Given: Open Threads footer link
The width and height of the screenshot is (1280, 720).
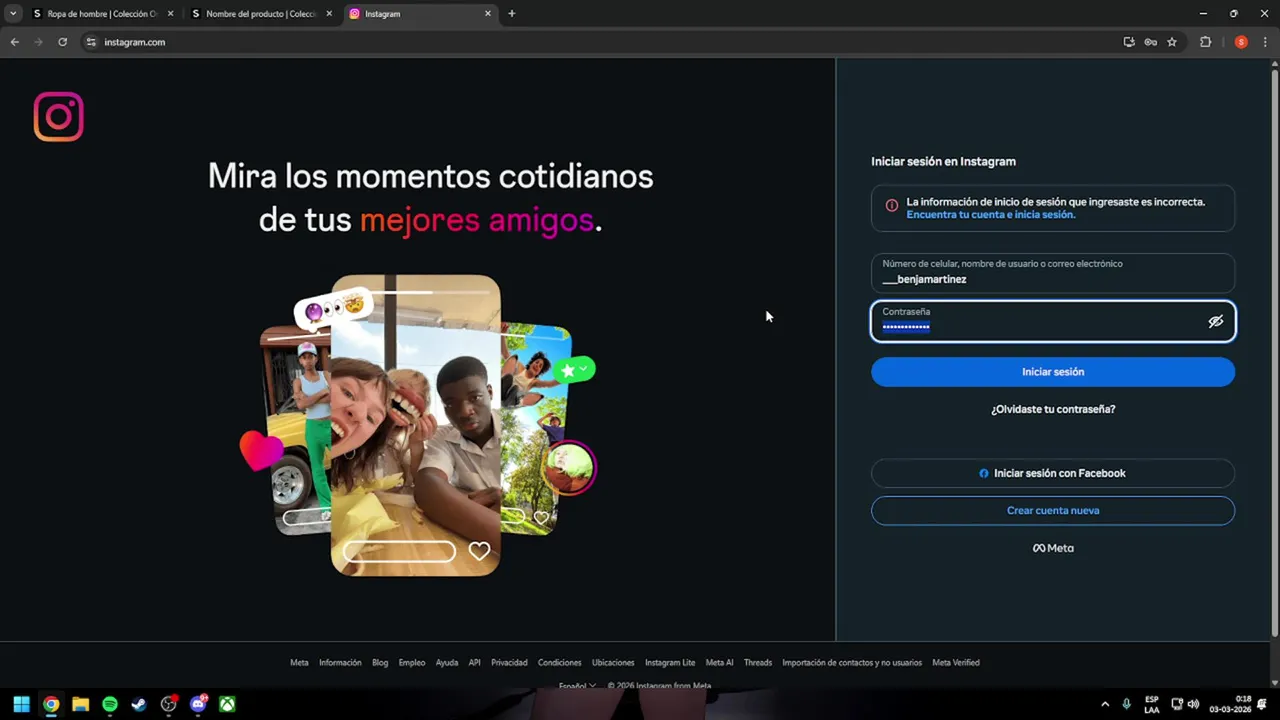Looking at the screenshot, I should (x=758, y=663).
